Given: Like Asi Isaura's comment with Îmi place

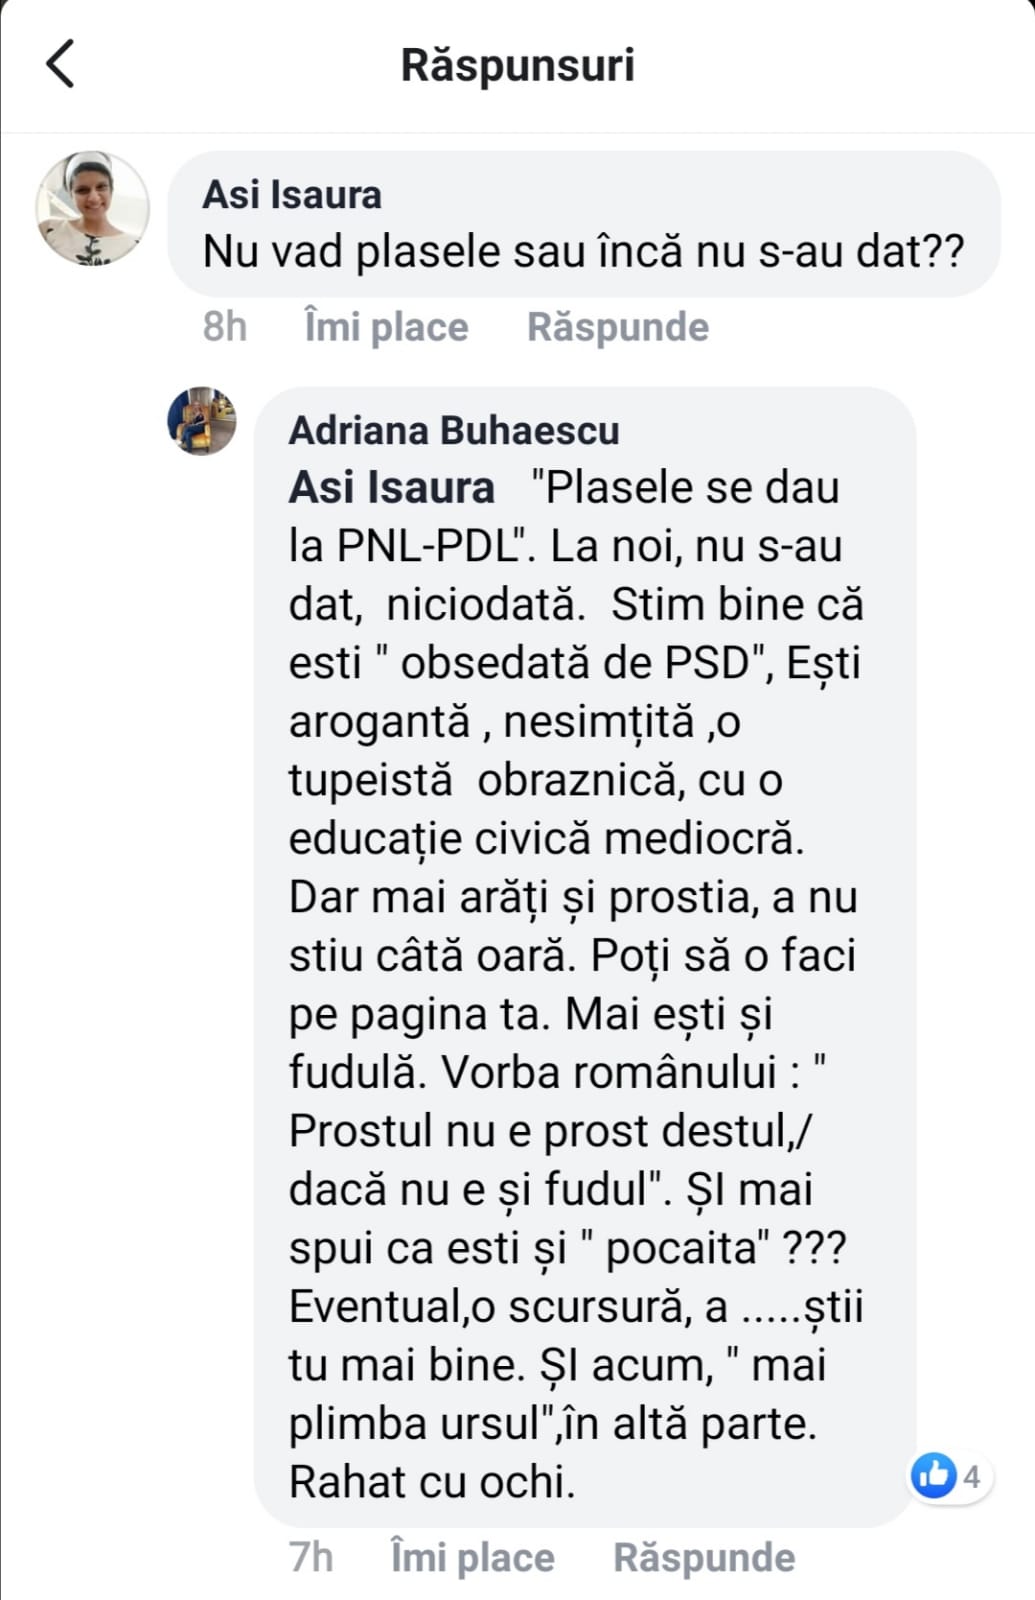Looking at the screenshot, I should (x=386, y=327).
